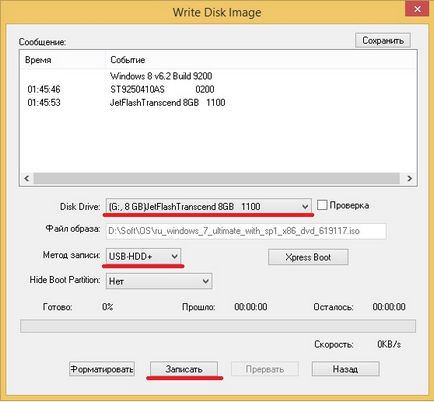Click the 0KB/s speed value
Image resolution: width=434 pixels, height=402 pixels.
(x=389, y=344)
